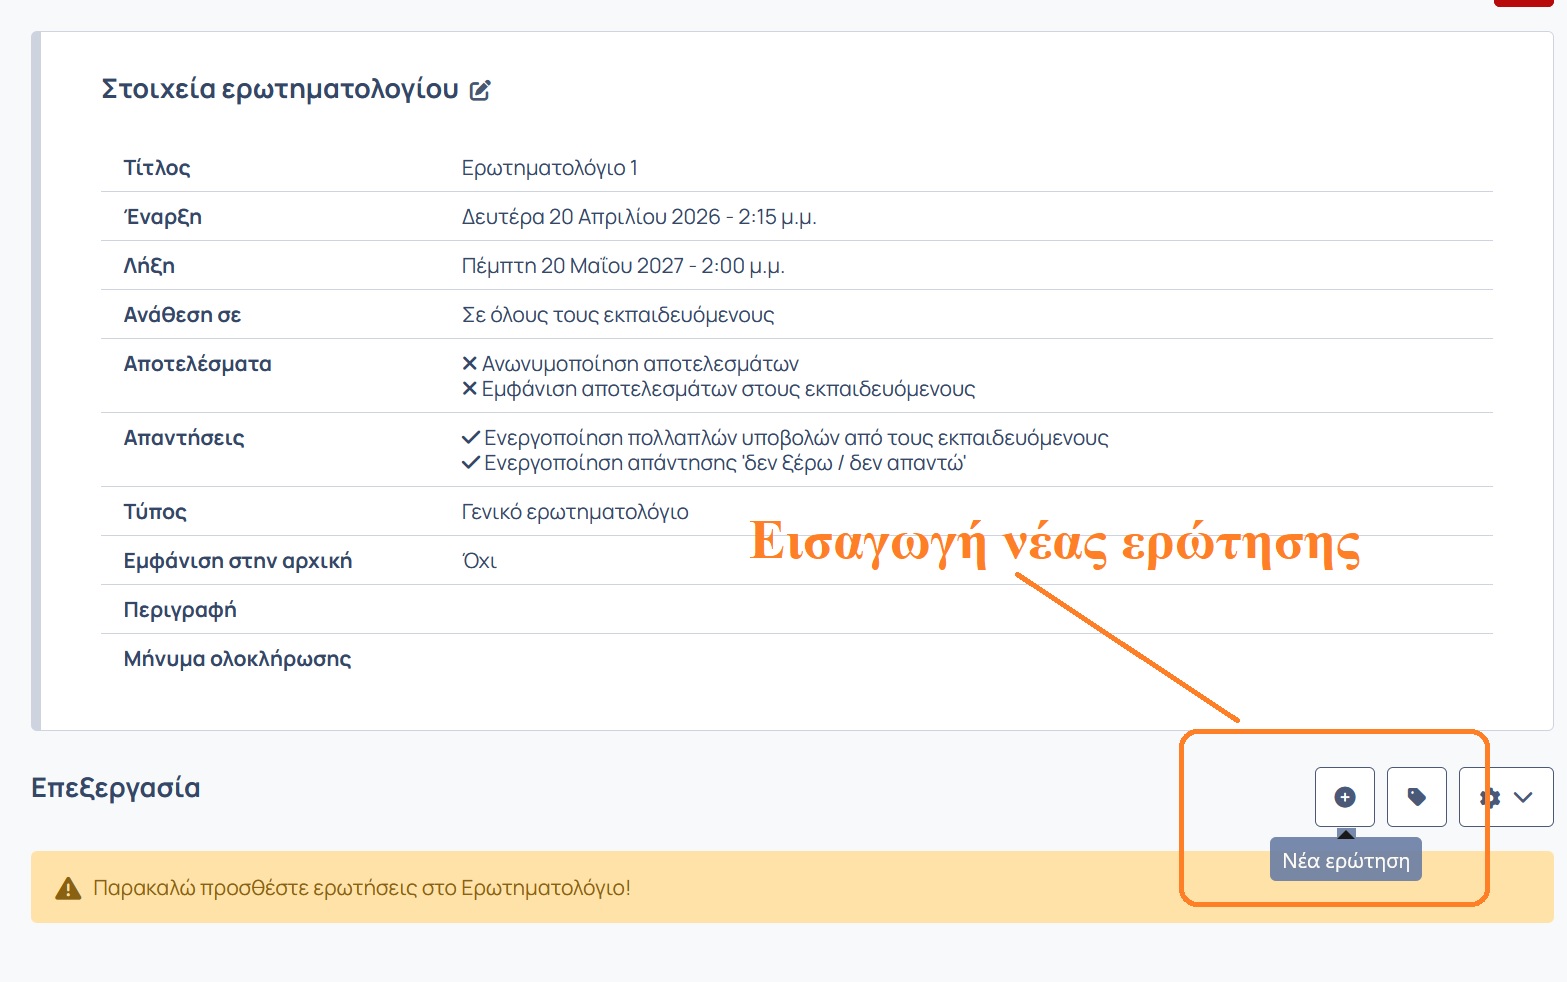Click the X icon beside Εμφάνιση αποτελεσμάτων στους εκπαιδευόμενους
Screen dimensions: 1567x982
pyautogui.click(x=469, y=389)
